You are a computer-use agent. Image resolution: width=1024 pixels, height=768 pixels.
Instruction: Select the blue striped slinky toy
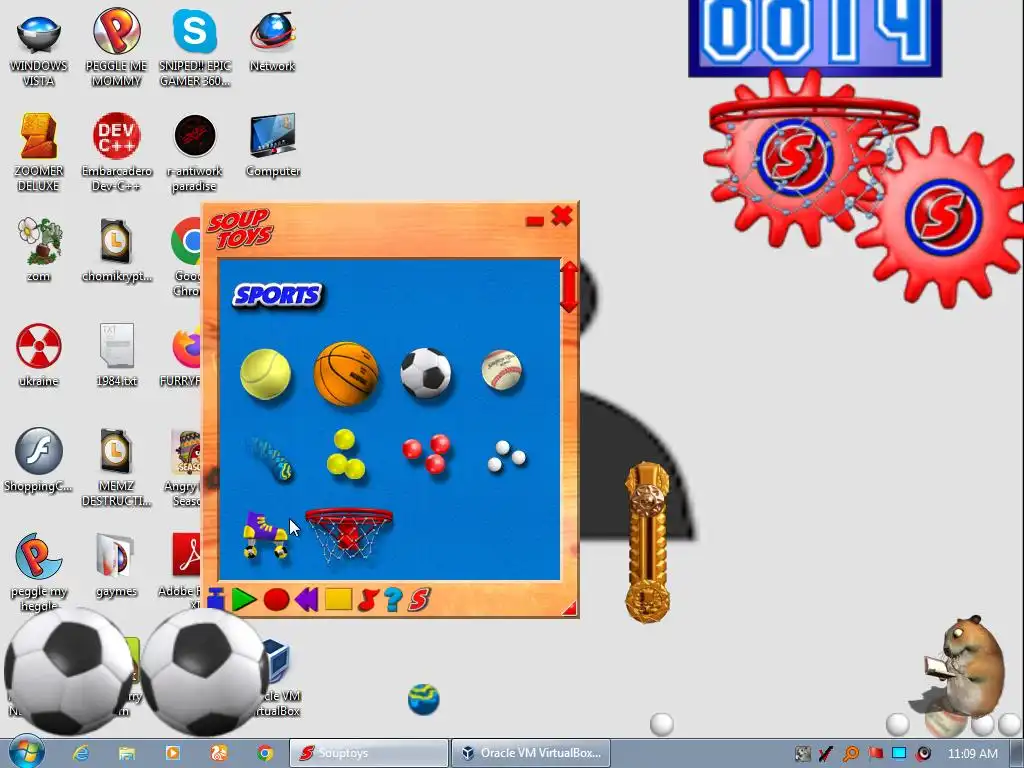[270, 459]
